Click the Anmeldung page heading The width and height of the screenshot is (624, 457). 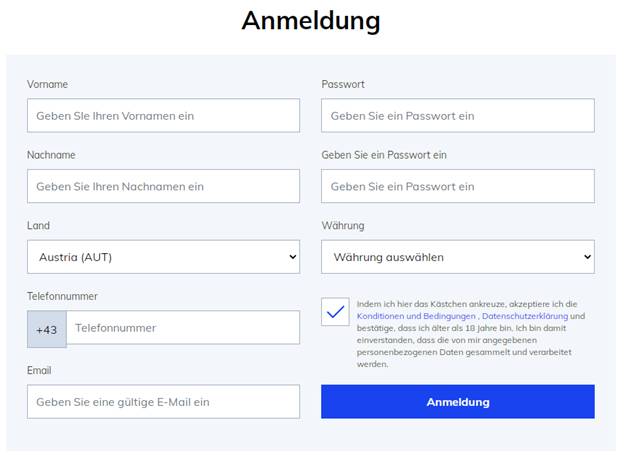click(x=311, y=21)
